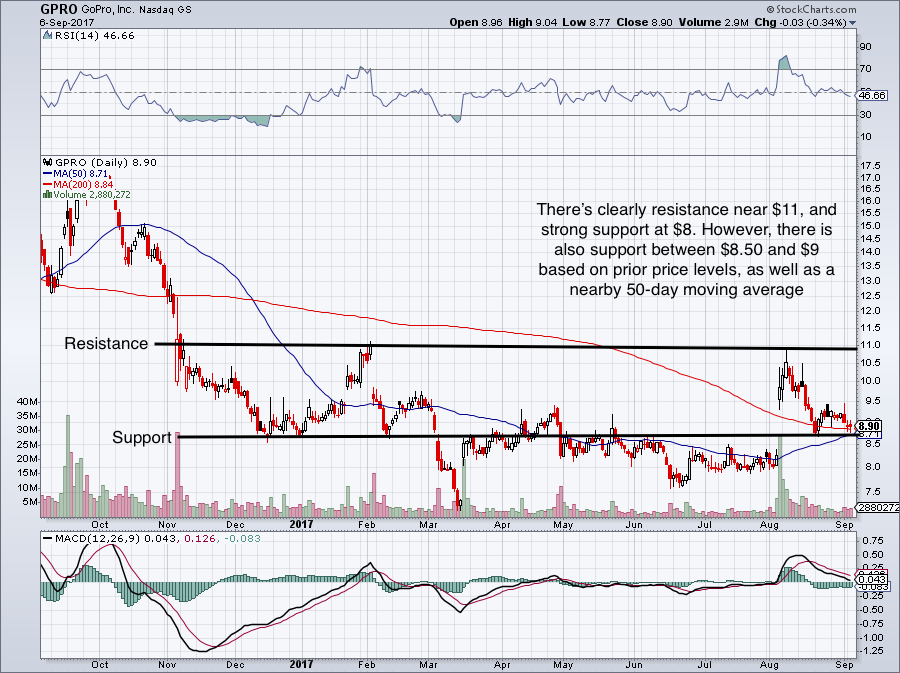900x673 pixels.
Task: Click the 'MACD(12,26,9) 0.043' legend label
Action: point(116,539)
